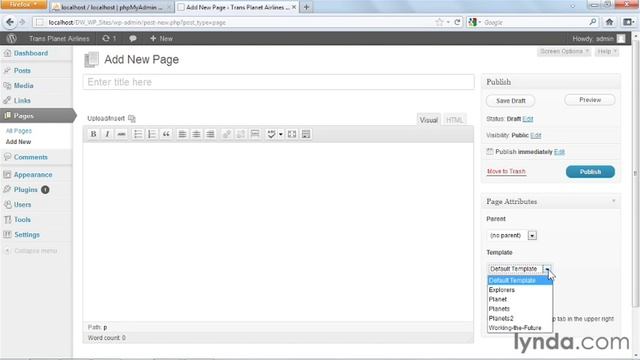Toggle the spellchecker
Screen dimensions: 640x360
pos(271,134)
